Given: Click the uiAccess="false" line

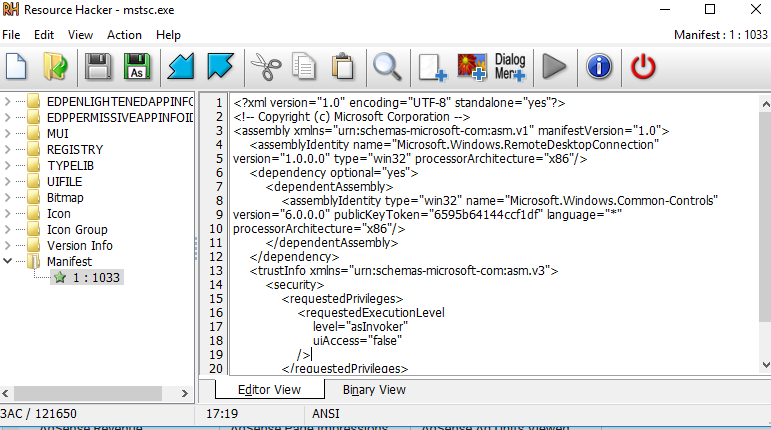Looking at the screenshot, I should (357, 341).
